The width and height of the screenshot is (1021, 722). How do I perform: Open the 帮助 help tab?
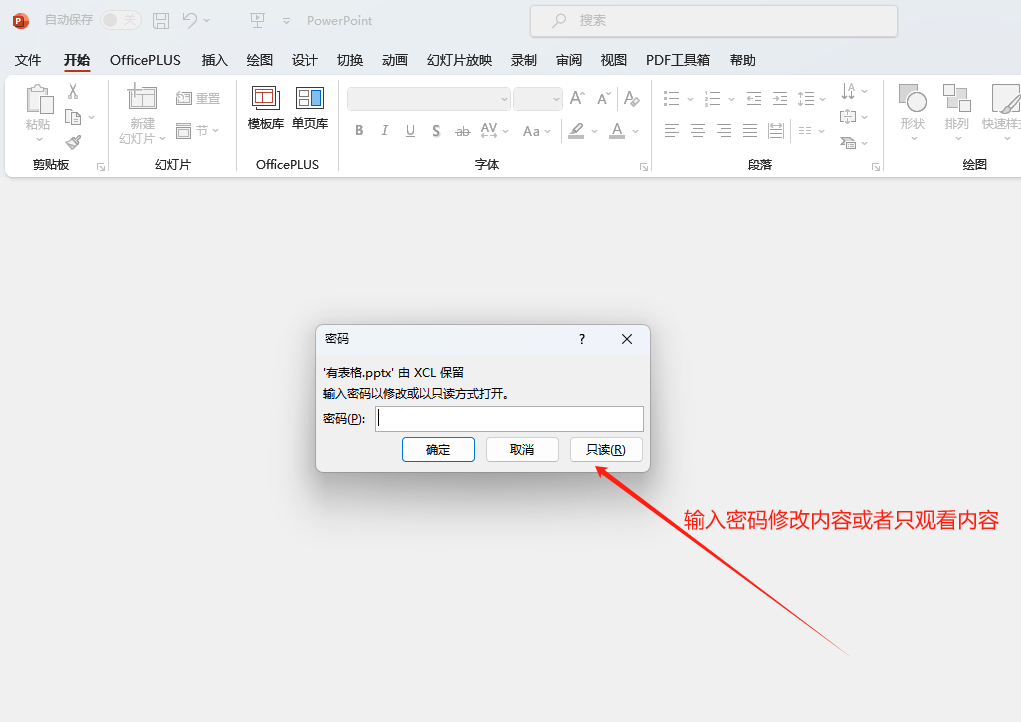point(742,60)
